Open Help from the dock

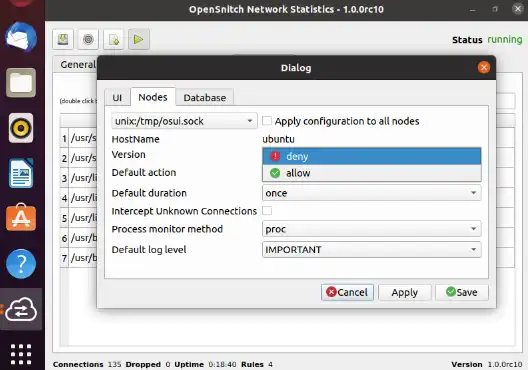tap(21, 264)
